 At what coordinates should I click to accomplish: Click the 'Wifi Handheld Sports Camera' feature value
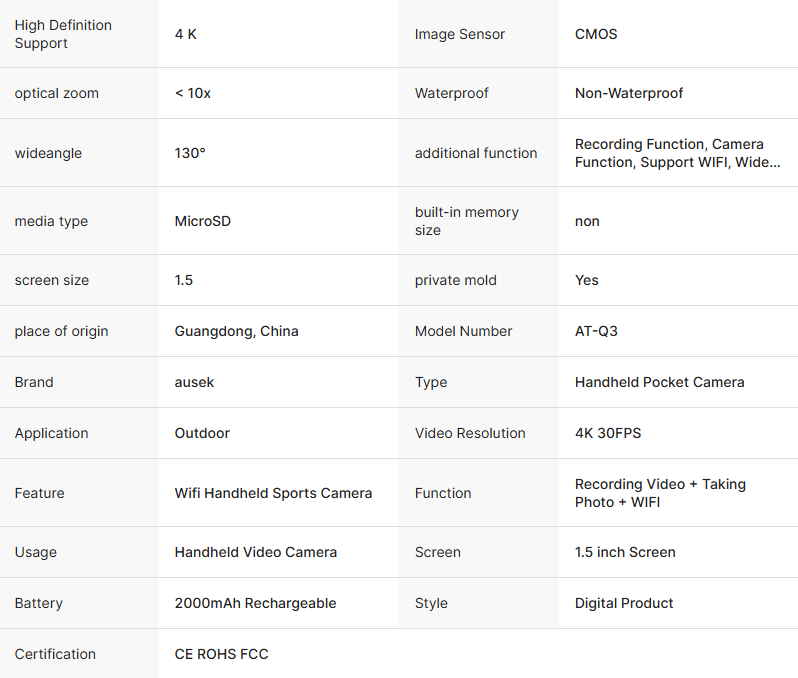coord(273,493)
